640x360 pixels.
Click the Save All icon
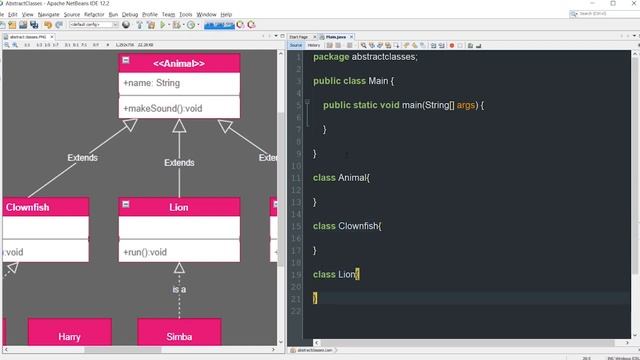pos(34,25)
